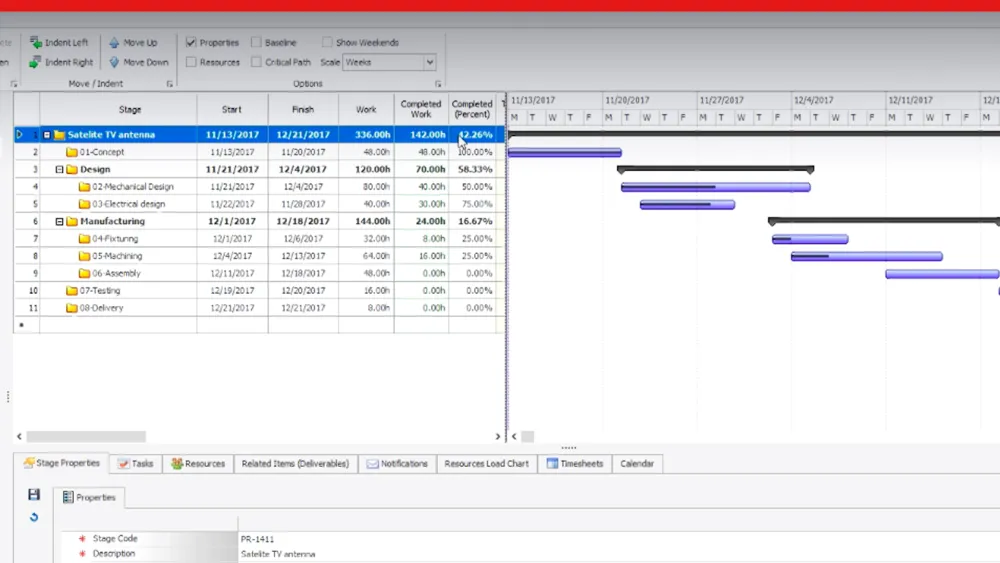Click the Indent Left icon

(x=36, y=43)
